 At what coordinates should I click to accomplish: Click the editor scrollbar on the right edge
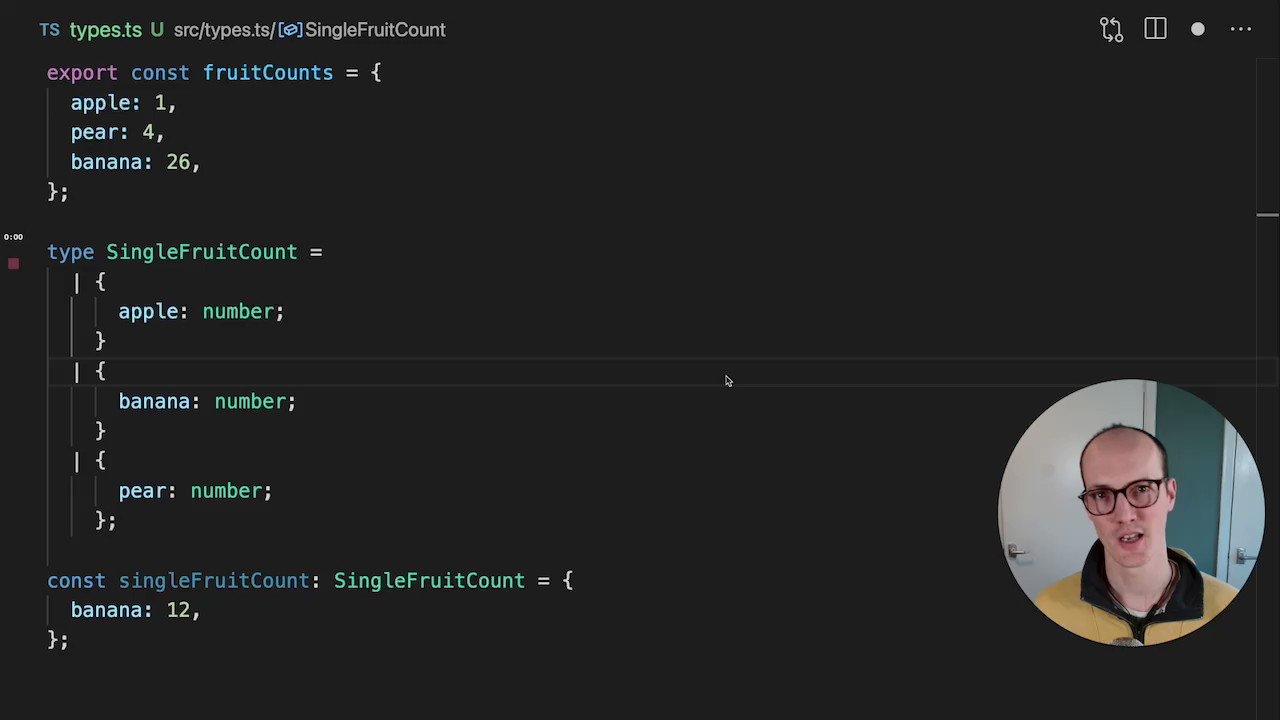(1266, 213)
